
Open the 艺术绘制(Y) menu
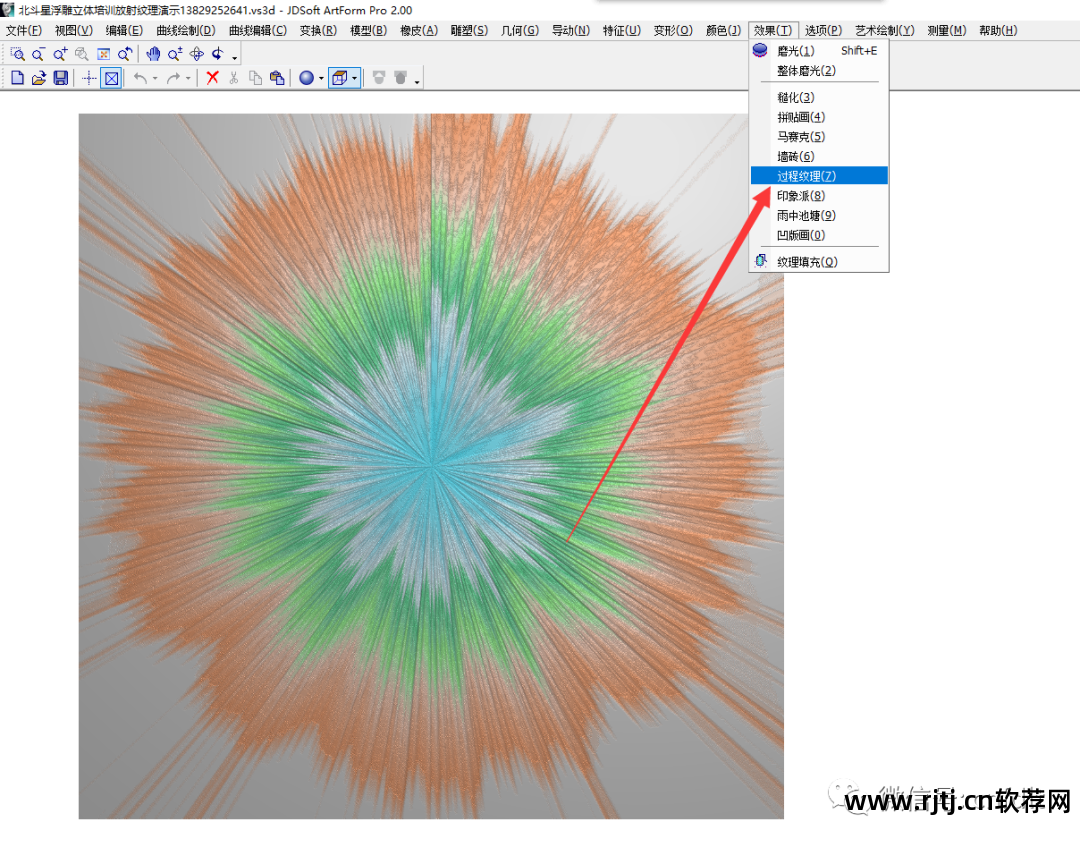884,30
